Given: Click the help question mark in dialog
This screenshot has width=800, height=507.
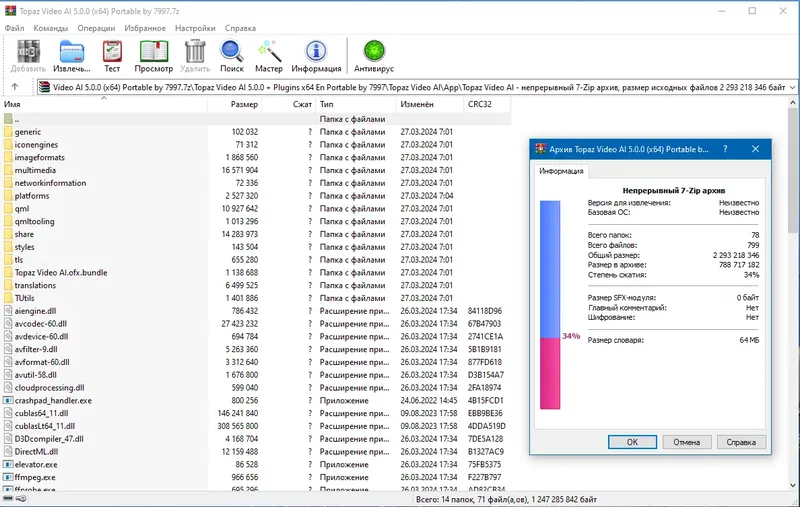Looking at the screenshot, I should 725,149.
